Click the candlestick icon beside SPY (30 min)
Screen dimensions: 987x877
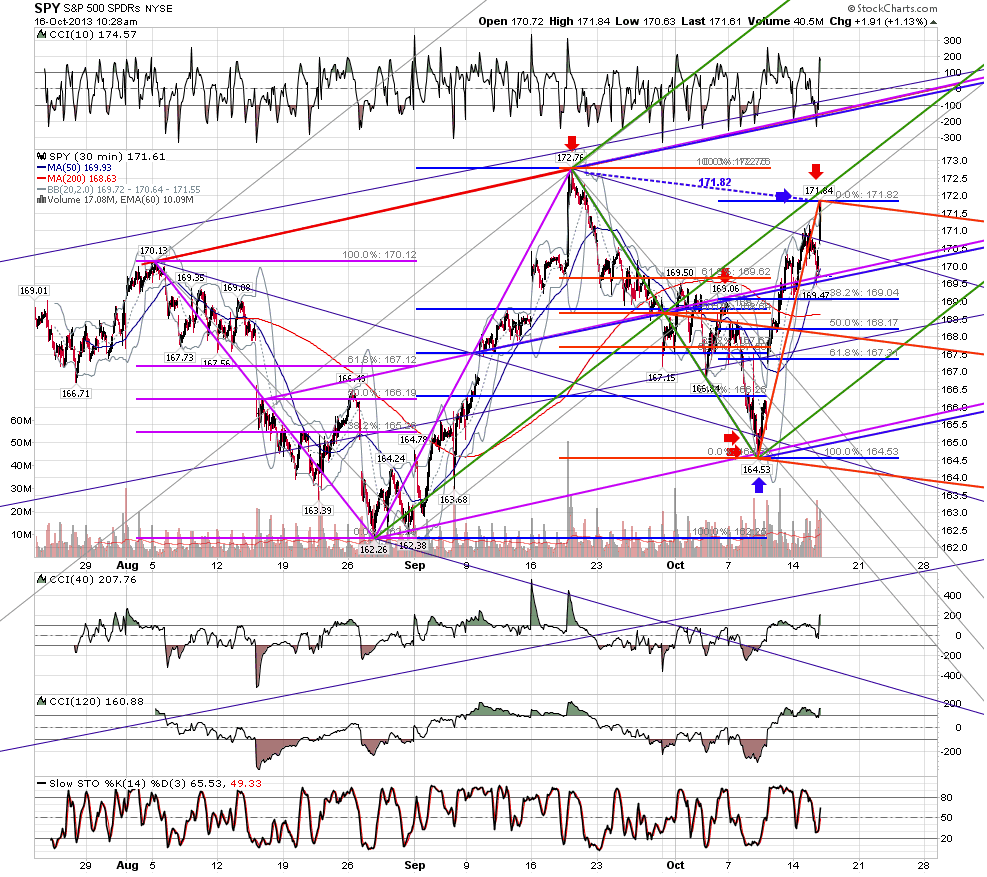[42, 156]
